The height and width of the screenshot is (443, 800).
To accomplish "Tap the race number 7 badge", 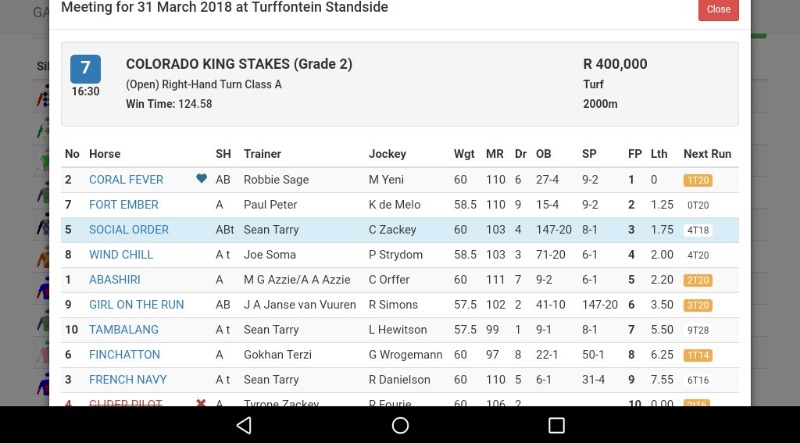I will pos(85,69).
